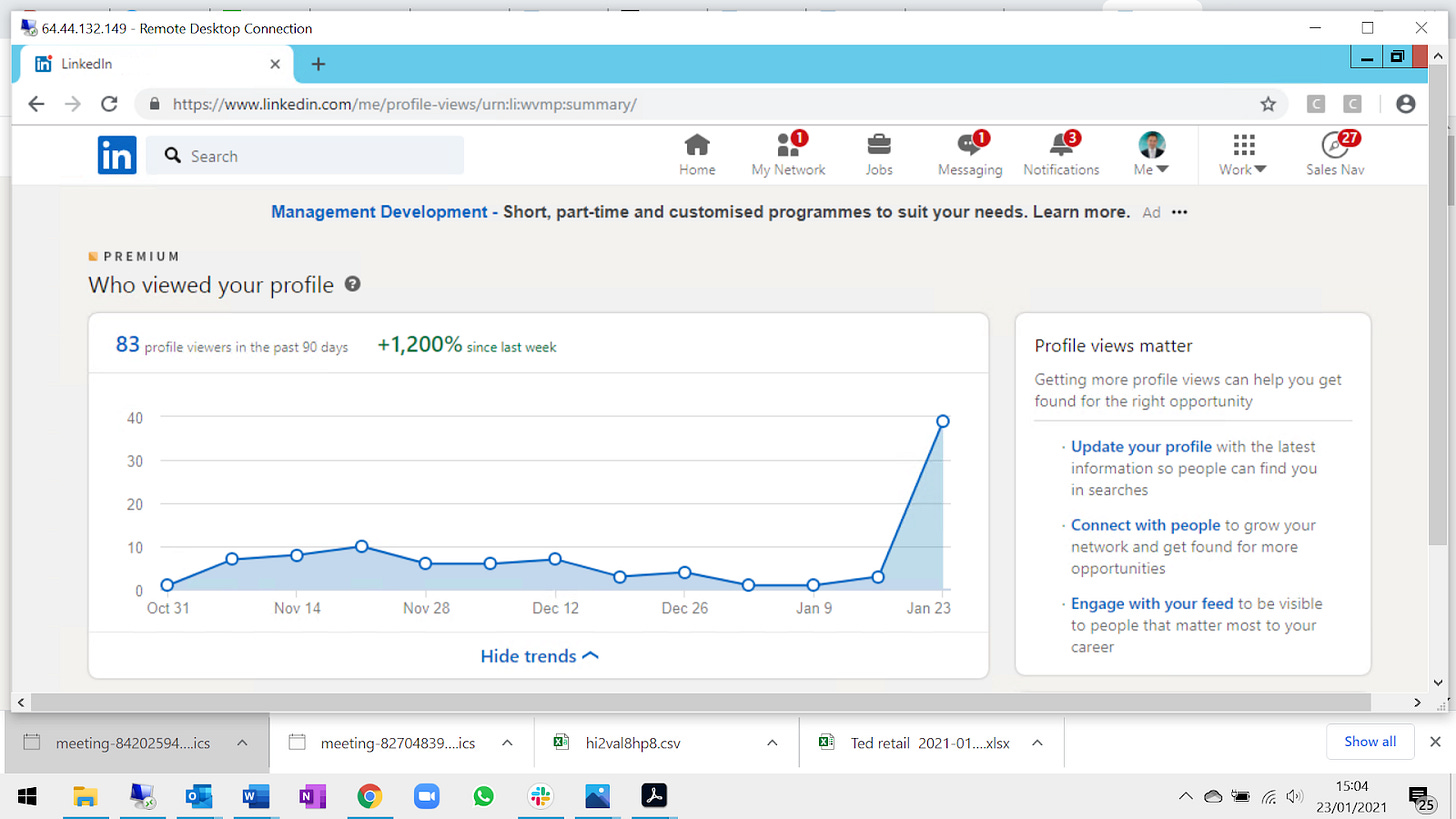The image size is (1456, 819).
Task: Open options for hi2val8hp8.csv download
Action: [772, 742]
